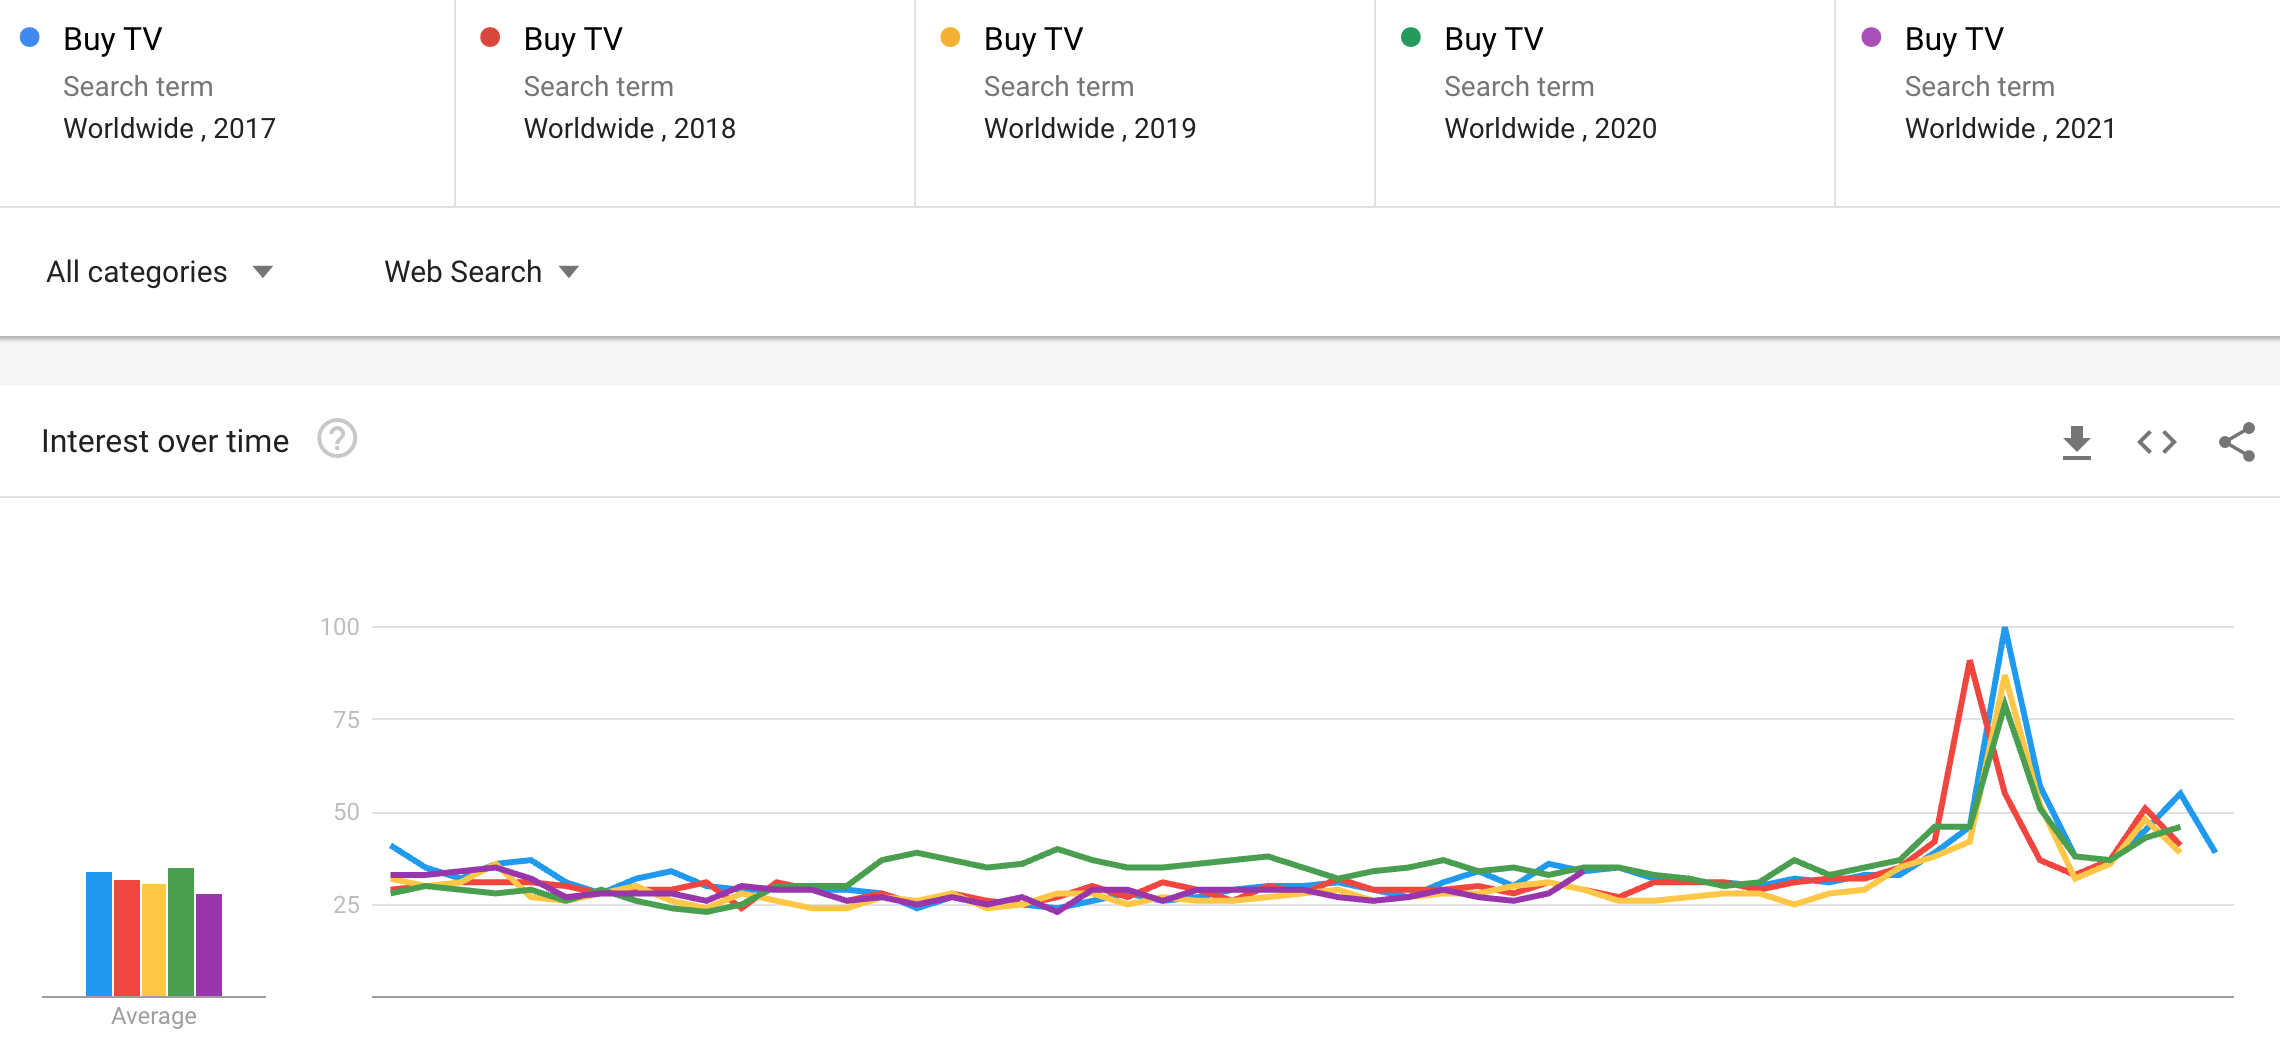The height and width of the screenshot is (1038, 2280).
Task: Select the red dot for Buy TV 2018
Action: (490, 38)
